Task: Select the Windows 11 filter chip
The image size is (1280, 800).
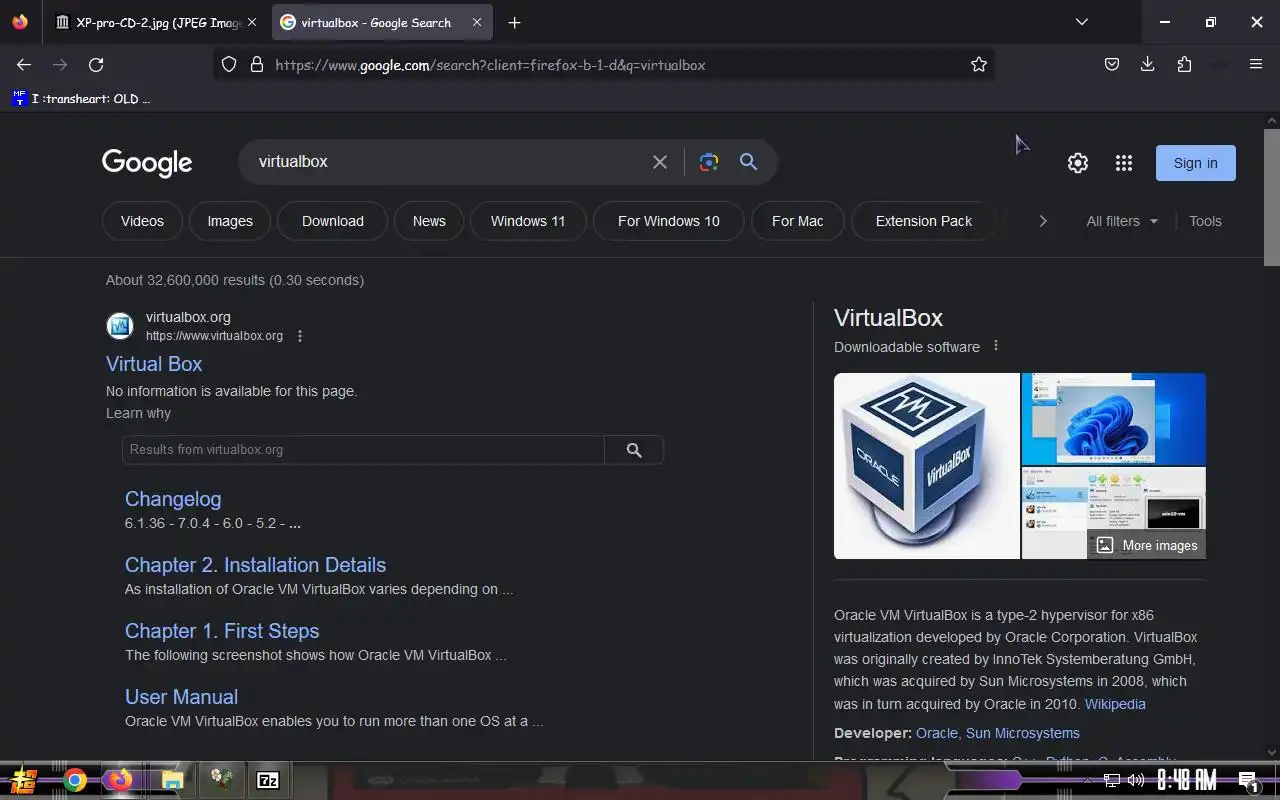Action: [x=528, y=221]
